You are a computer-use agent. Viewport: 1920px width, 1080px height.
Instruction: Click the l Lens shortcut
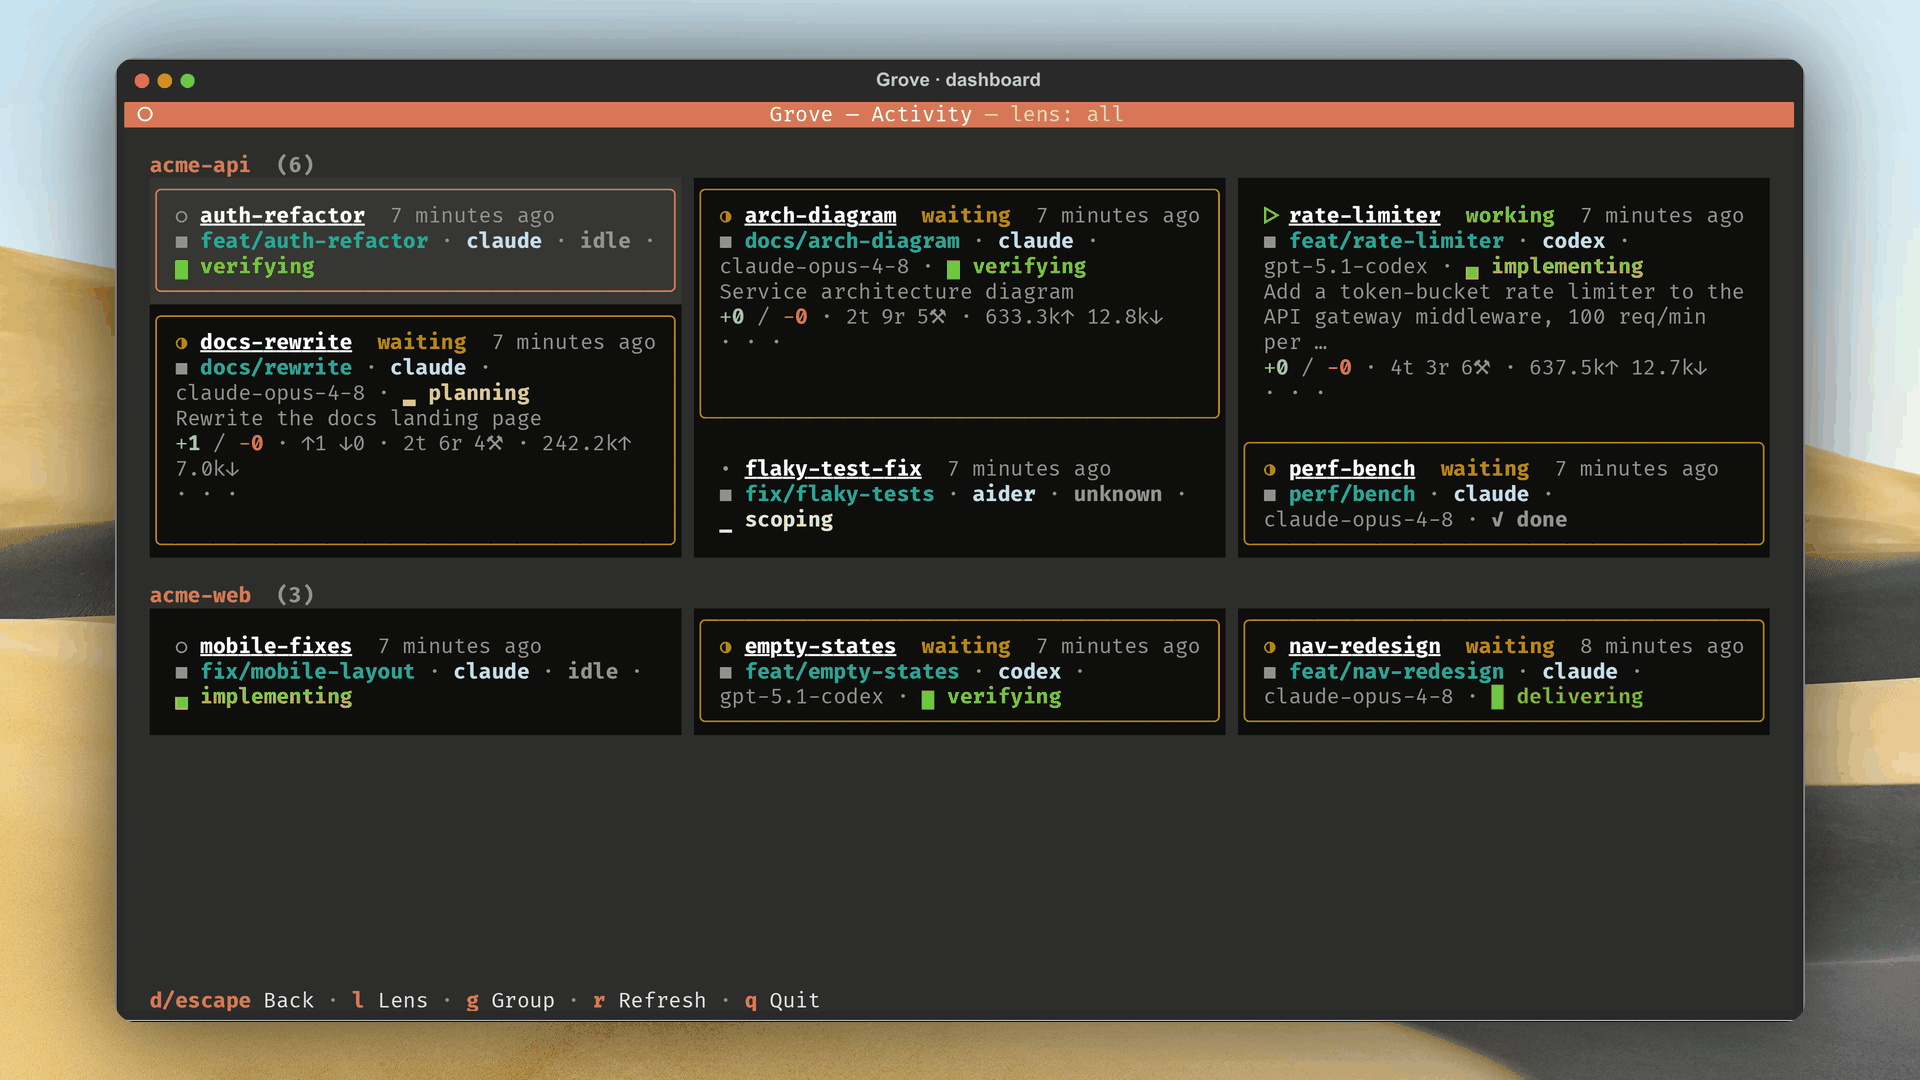click(390, 1001)
